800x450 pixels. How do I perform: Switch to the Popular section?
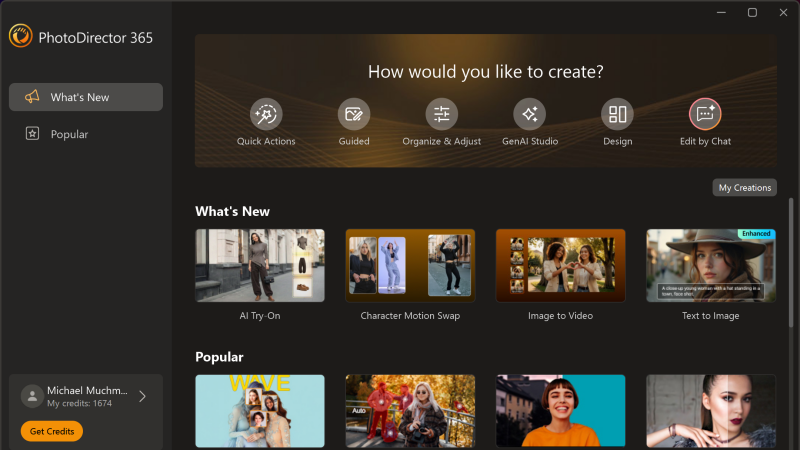point(86,134)
